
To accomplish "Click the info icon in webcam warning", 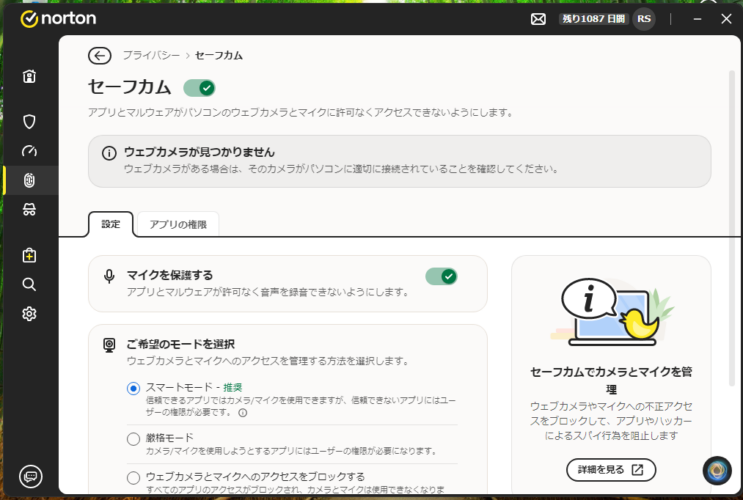I will [x=109, y=153].
